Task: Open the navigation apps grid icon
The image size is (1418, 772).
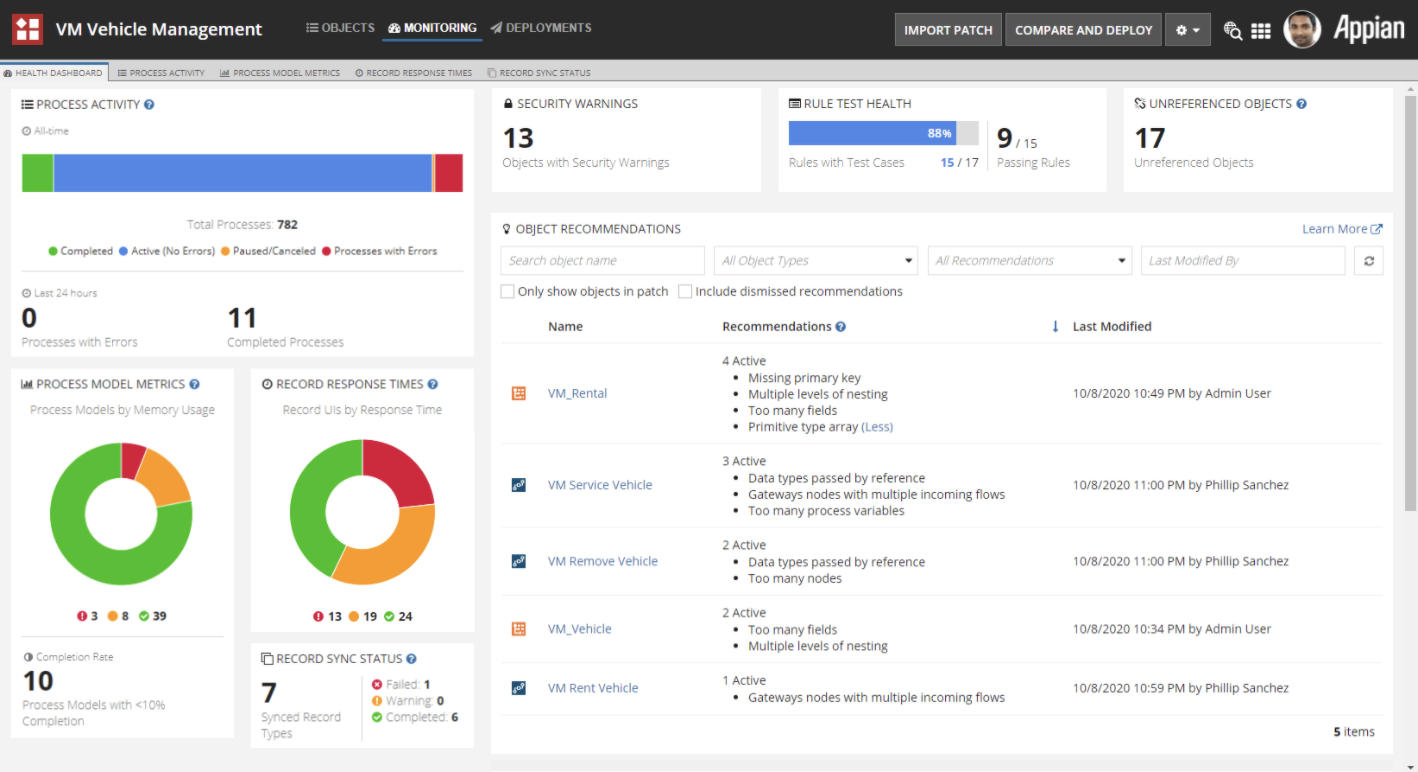Action: pos(1261,30)
